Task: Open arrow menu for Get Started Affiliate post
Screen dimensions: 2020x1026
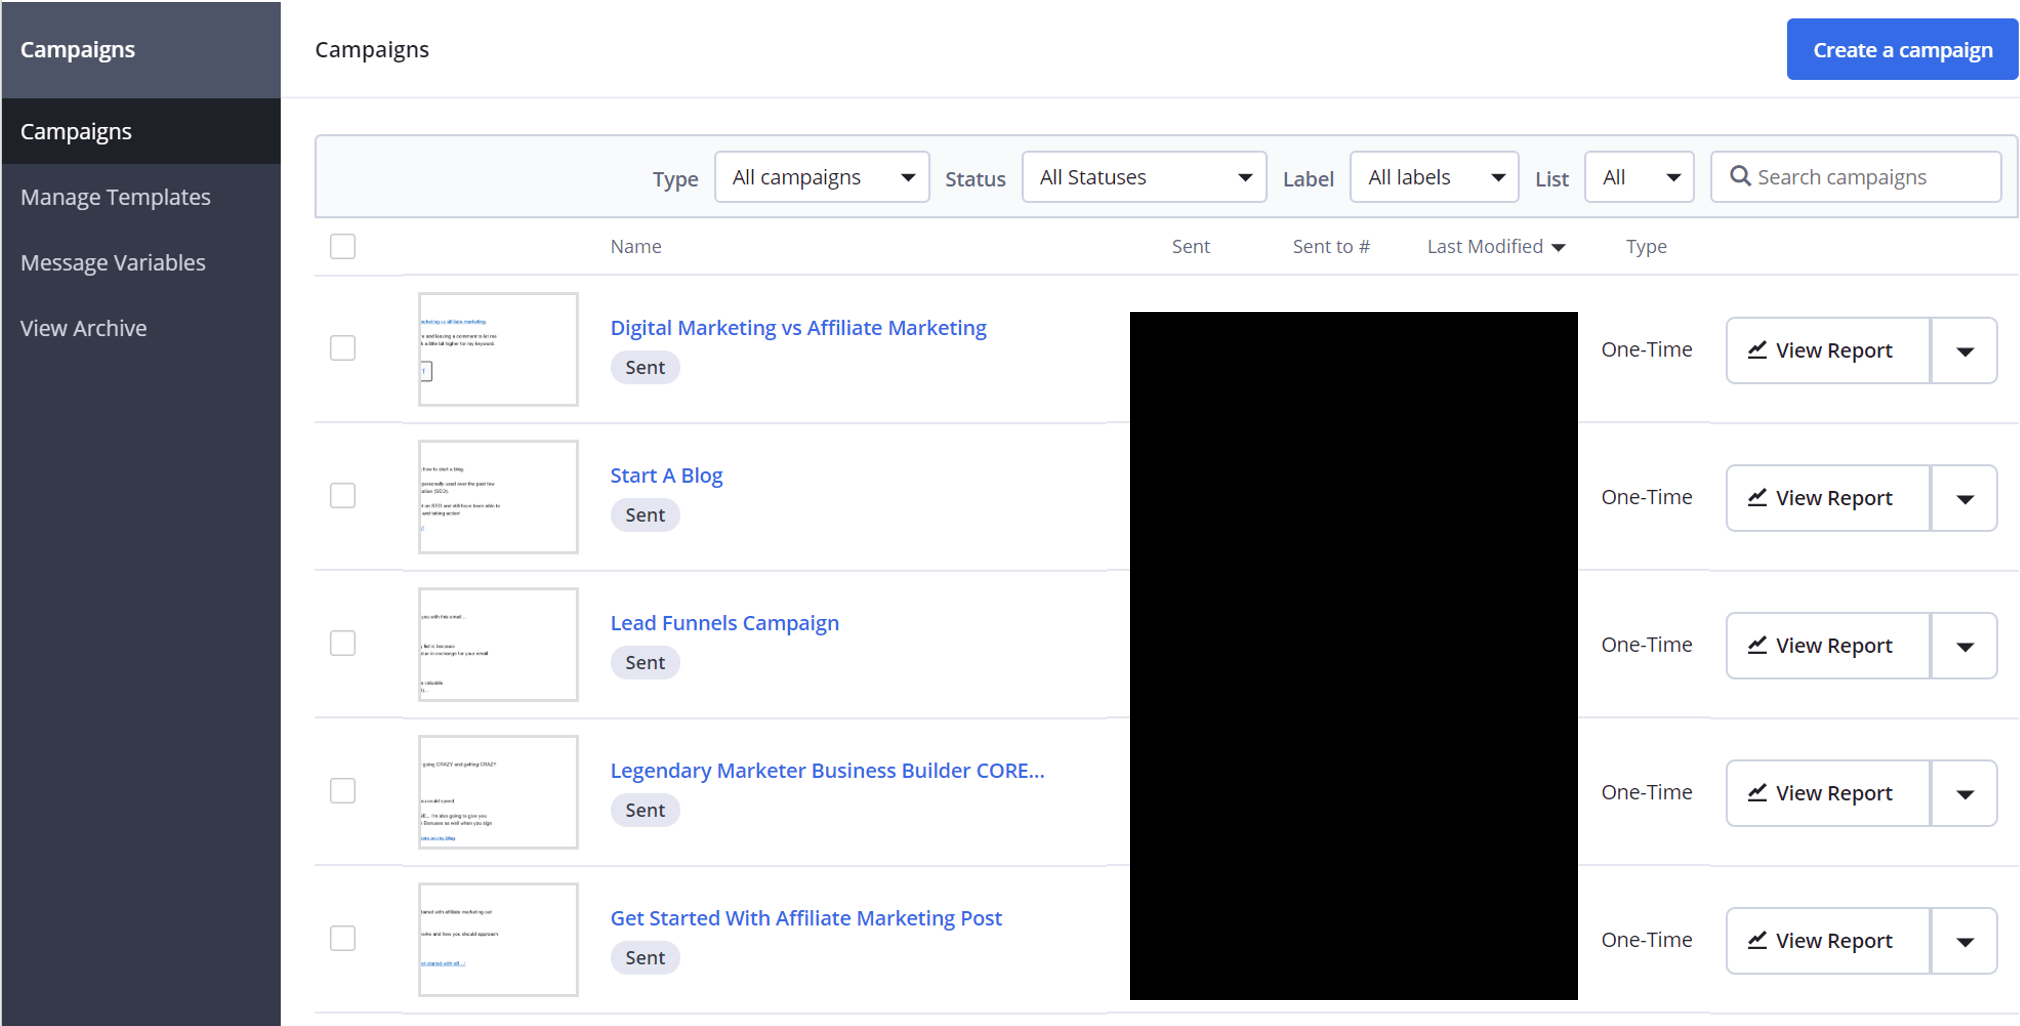Action: click(x=1964, y=941)
